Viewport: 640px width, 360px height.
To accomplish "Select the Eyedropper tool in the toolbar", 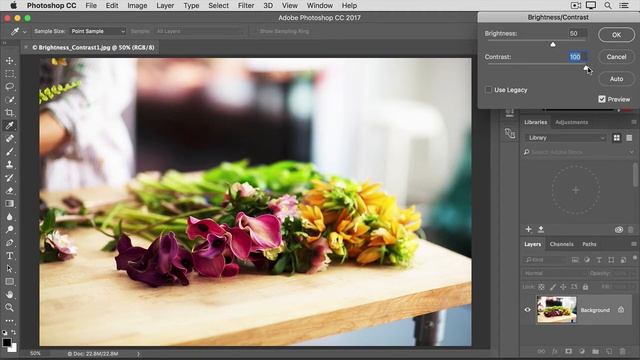I will [x=9, y=126].
